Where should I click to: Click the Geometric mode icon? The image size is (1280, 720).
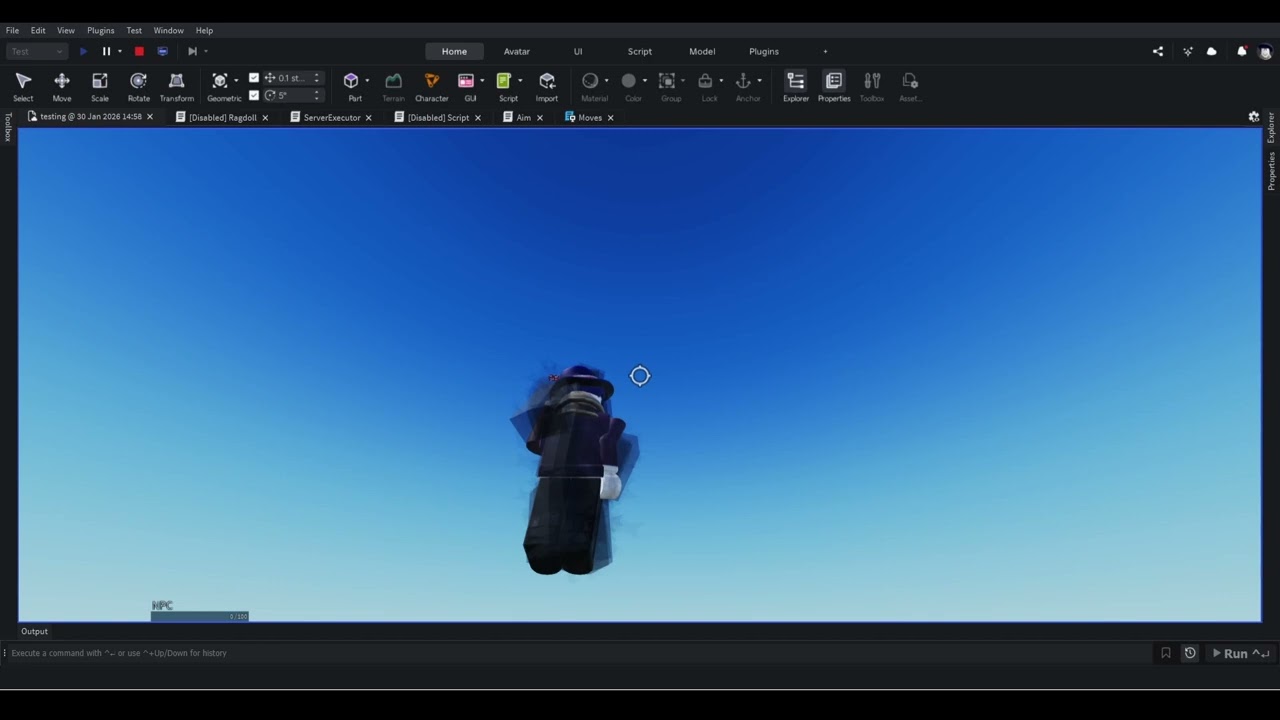220,81
